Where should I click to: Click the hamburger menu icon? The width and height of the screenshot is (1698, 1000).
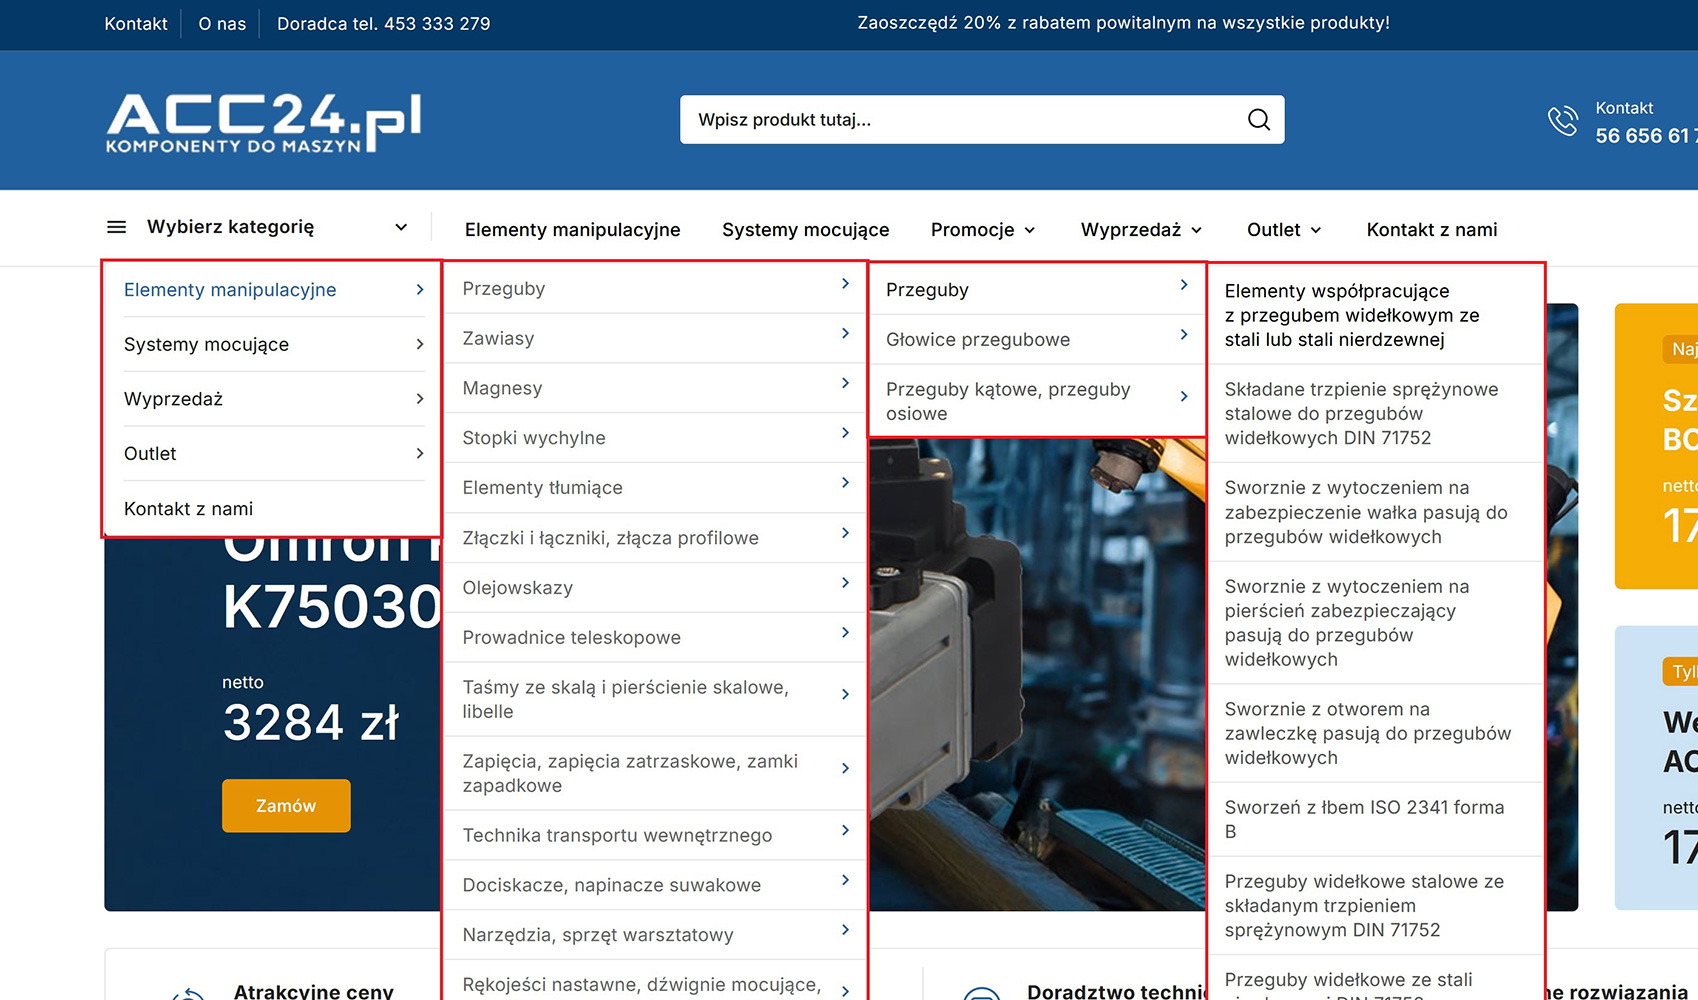coord(116,227)
